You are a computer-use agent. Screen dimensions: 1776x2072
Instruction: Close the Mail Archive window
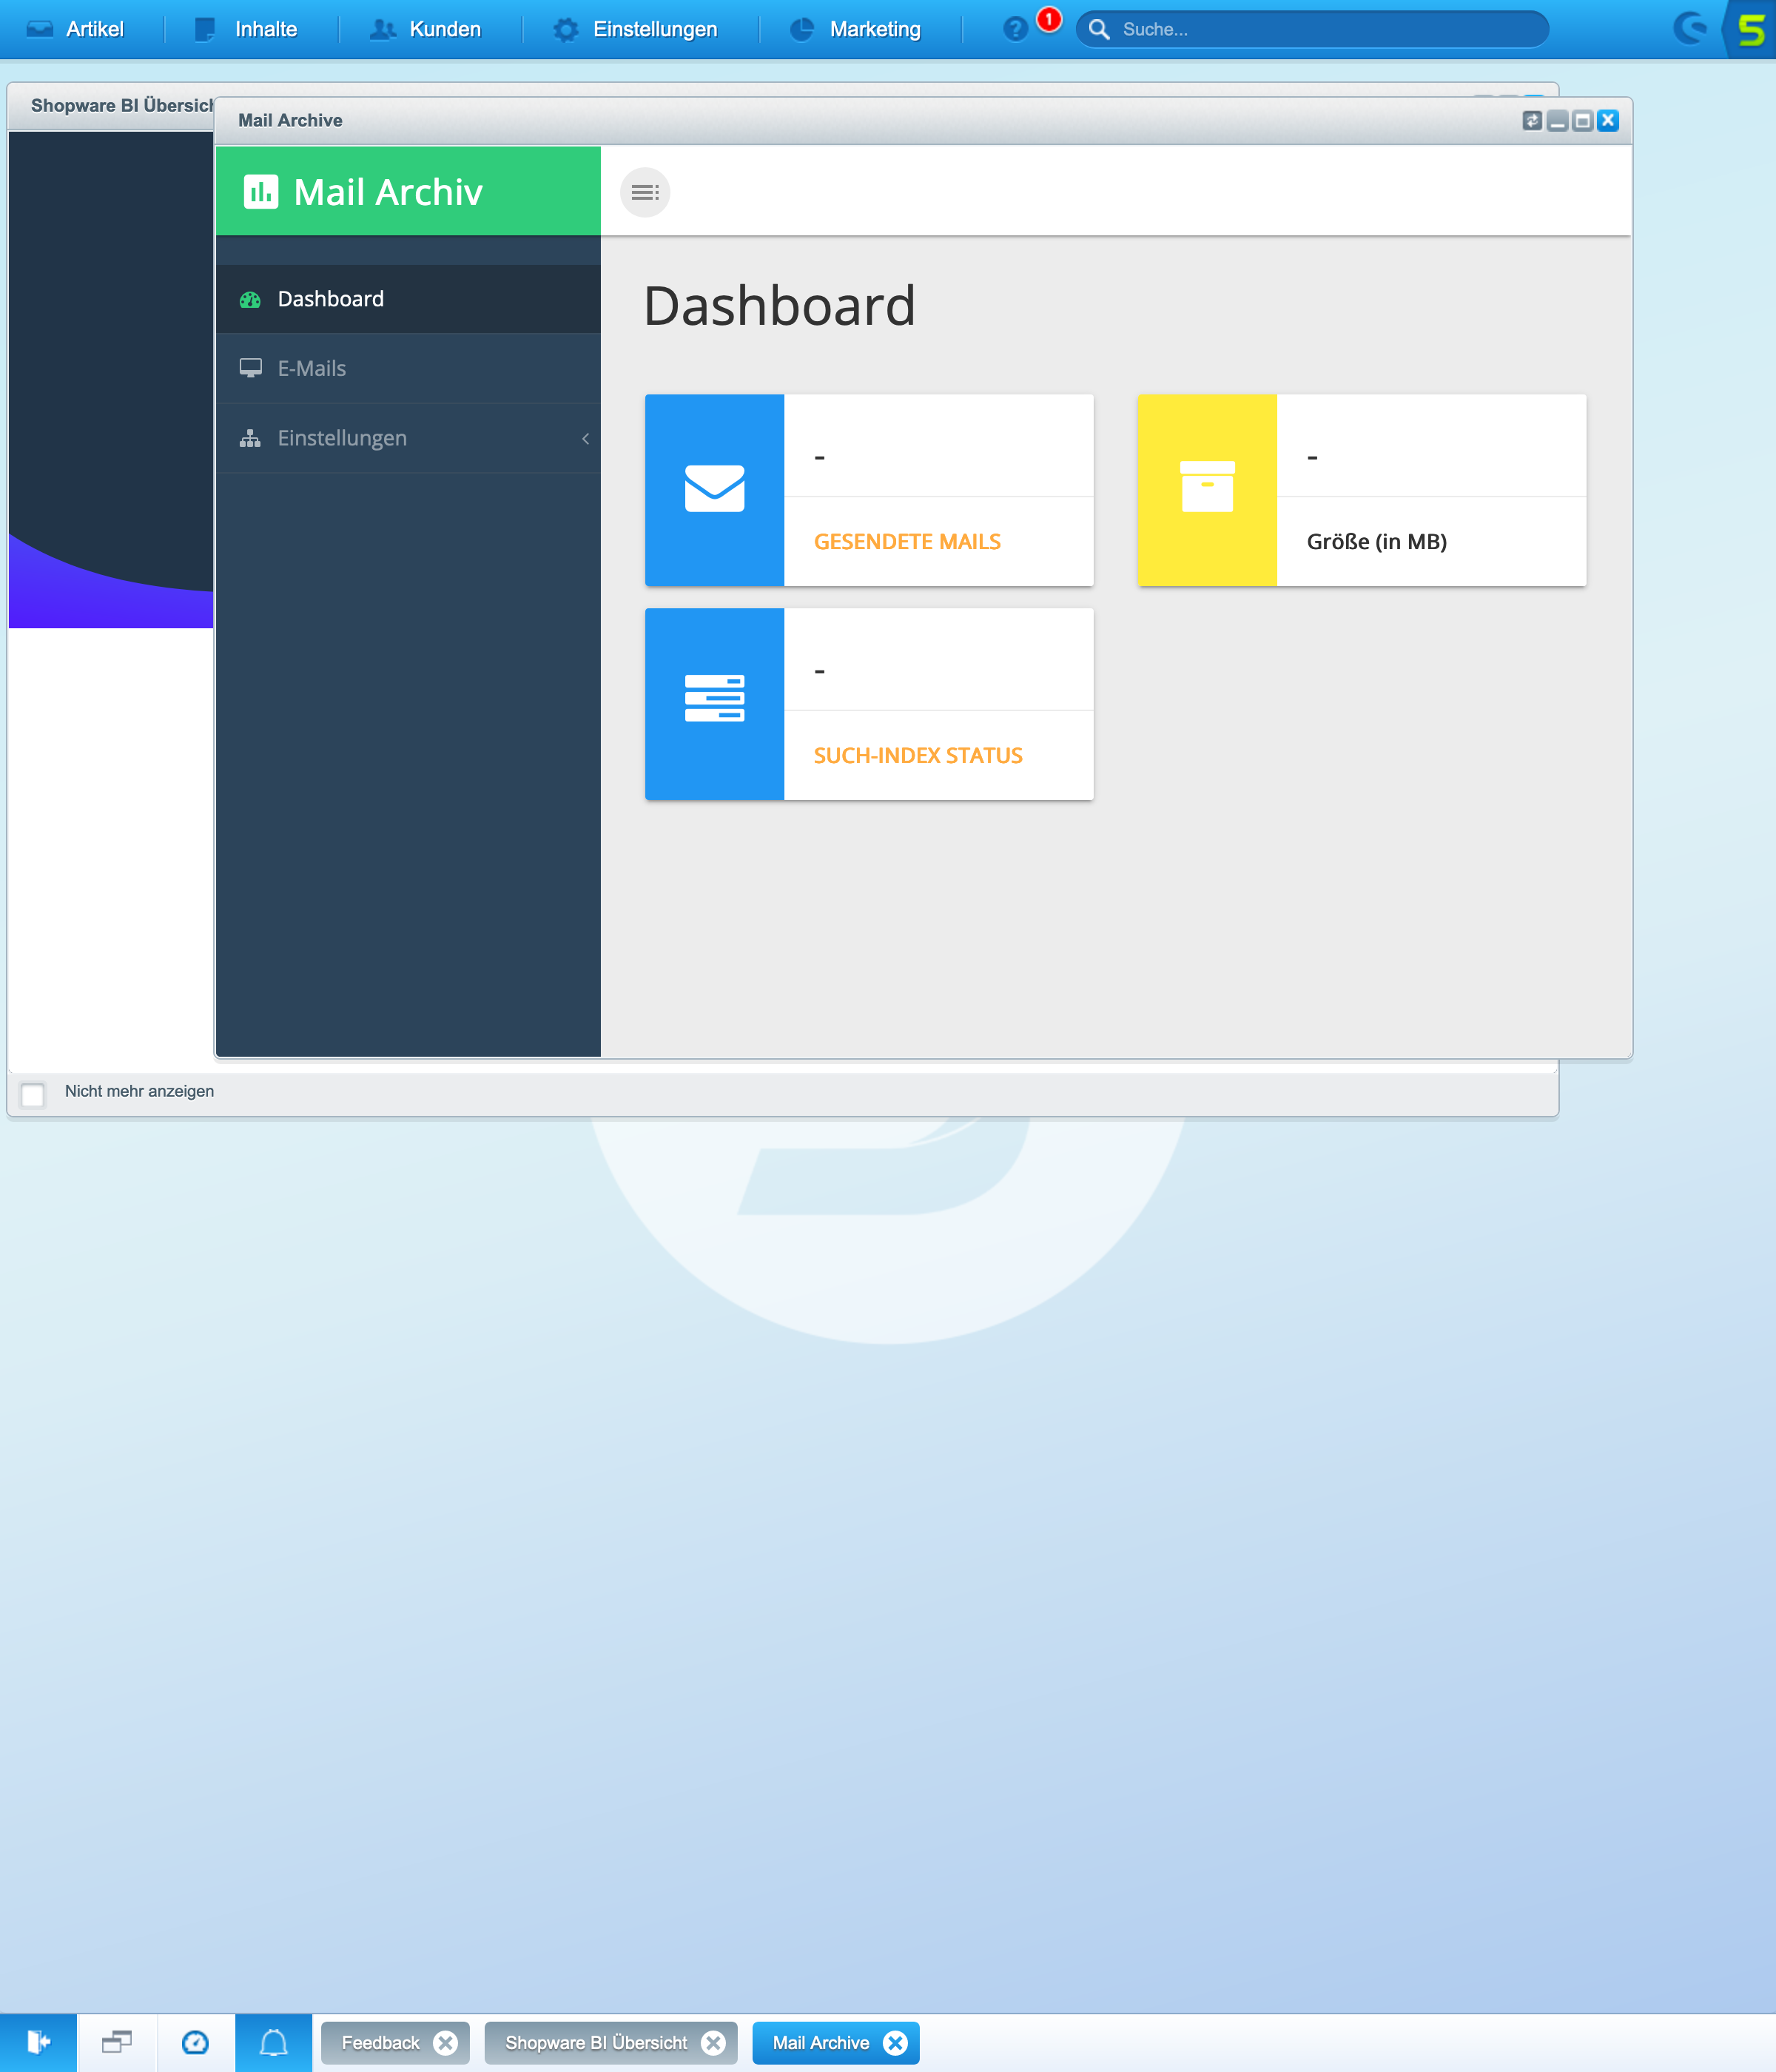click(1607, 121)
